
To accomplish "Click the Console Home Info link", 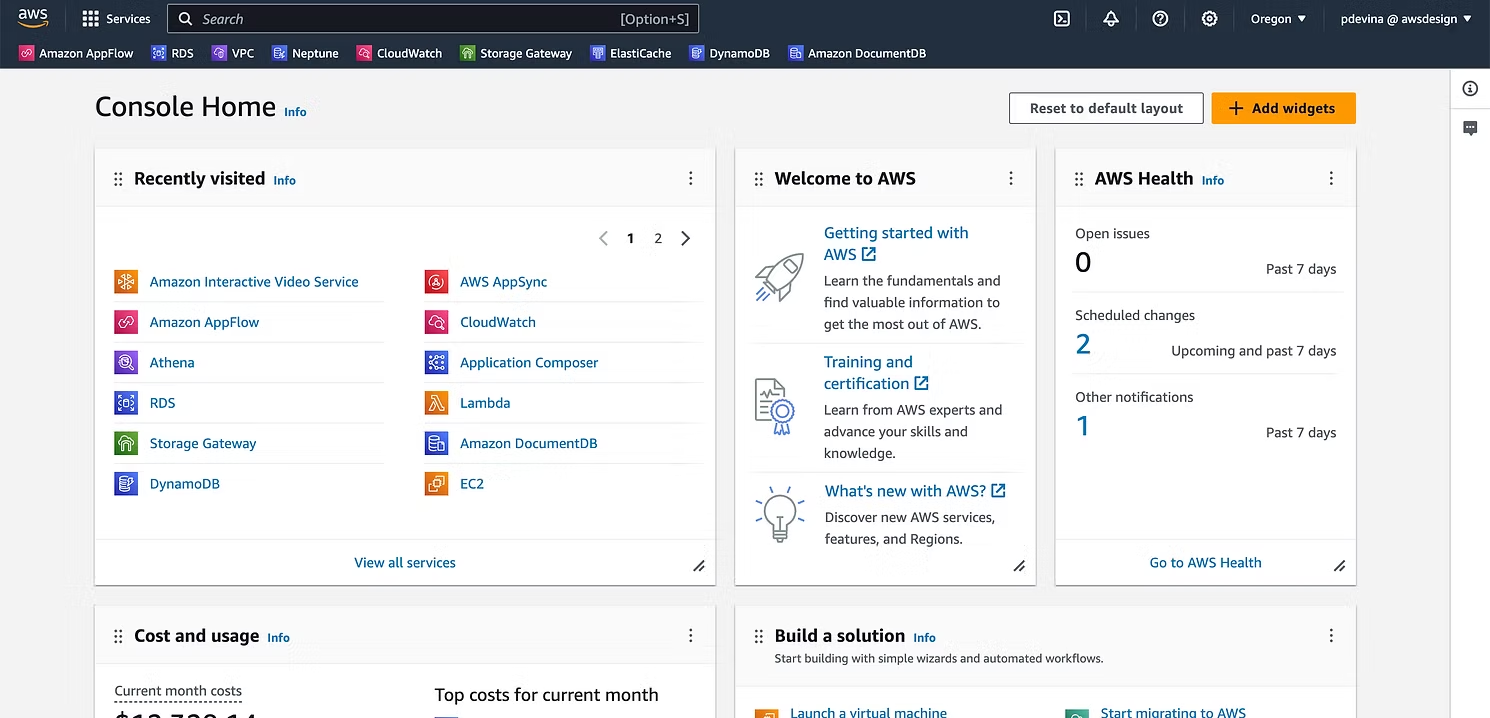I will click(x=295, y=112).
